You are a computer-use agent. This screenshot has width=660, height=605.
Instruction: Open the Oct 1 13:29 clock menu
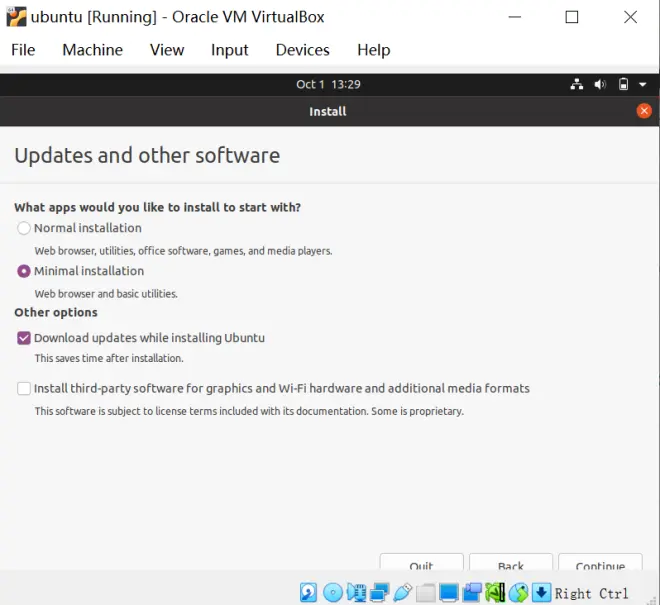[328, 84]
